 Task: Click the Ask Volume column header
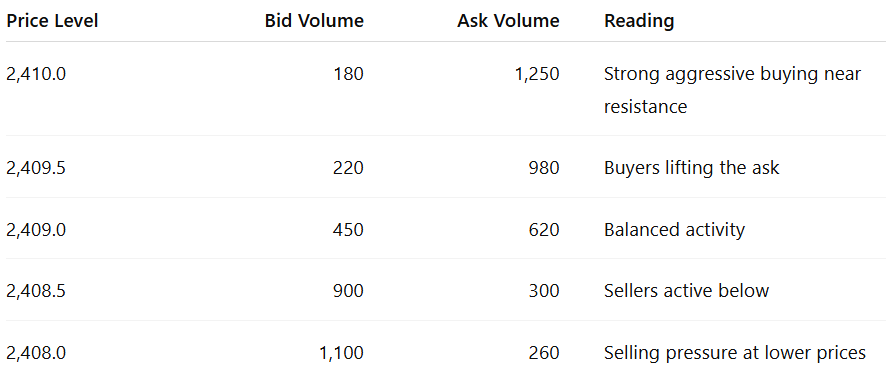point(508,21)
